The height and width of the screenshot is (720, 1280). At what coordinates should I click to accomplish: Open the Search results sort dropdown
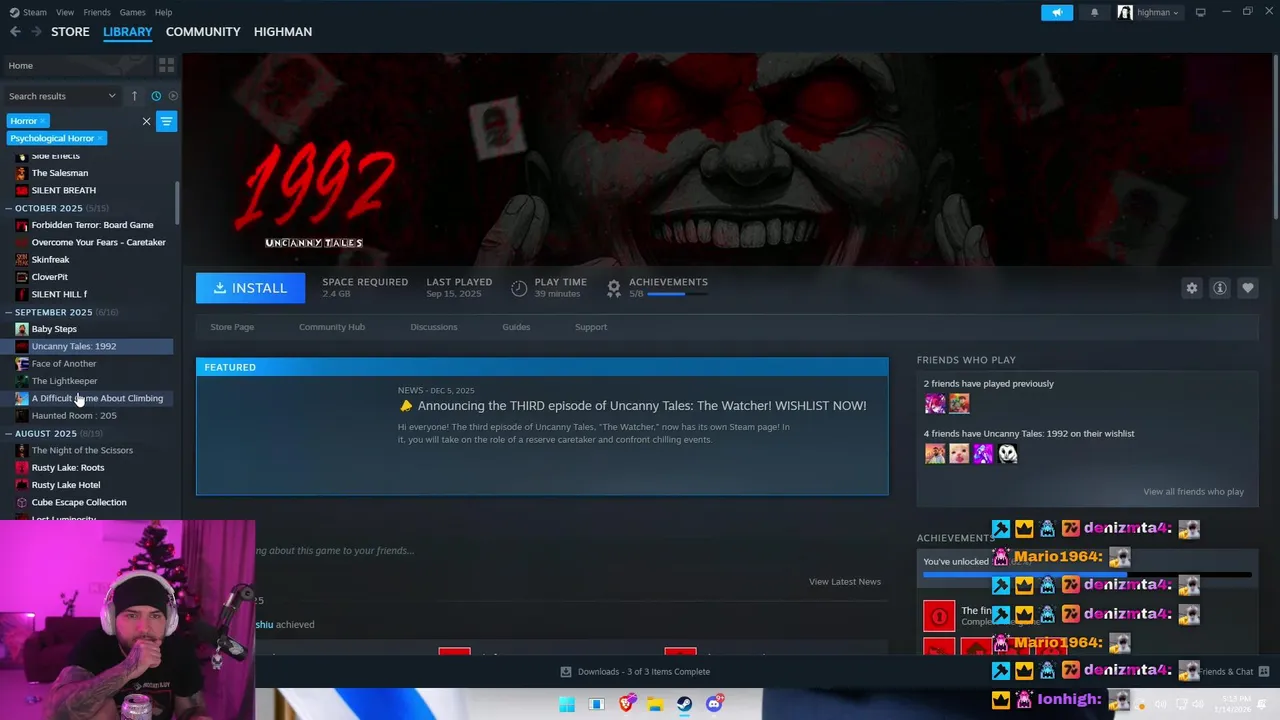point(62,96)
